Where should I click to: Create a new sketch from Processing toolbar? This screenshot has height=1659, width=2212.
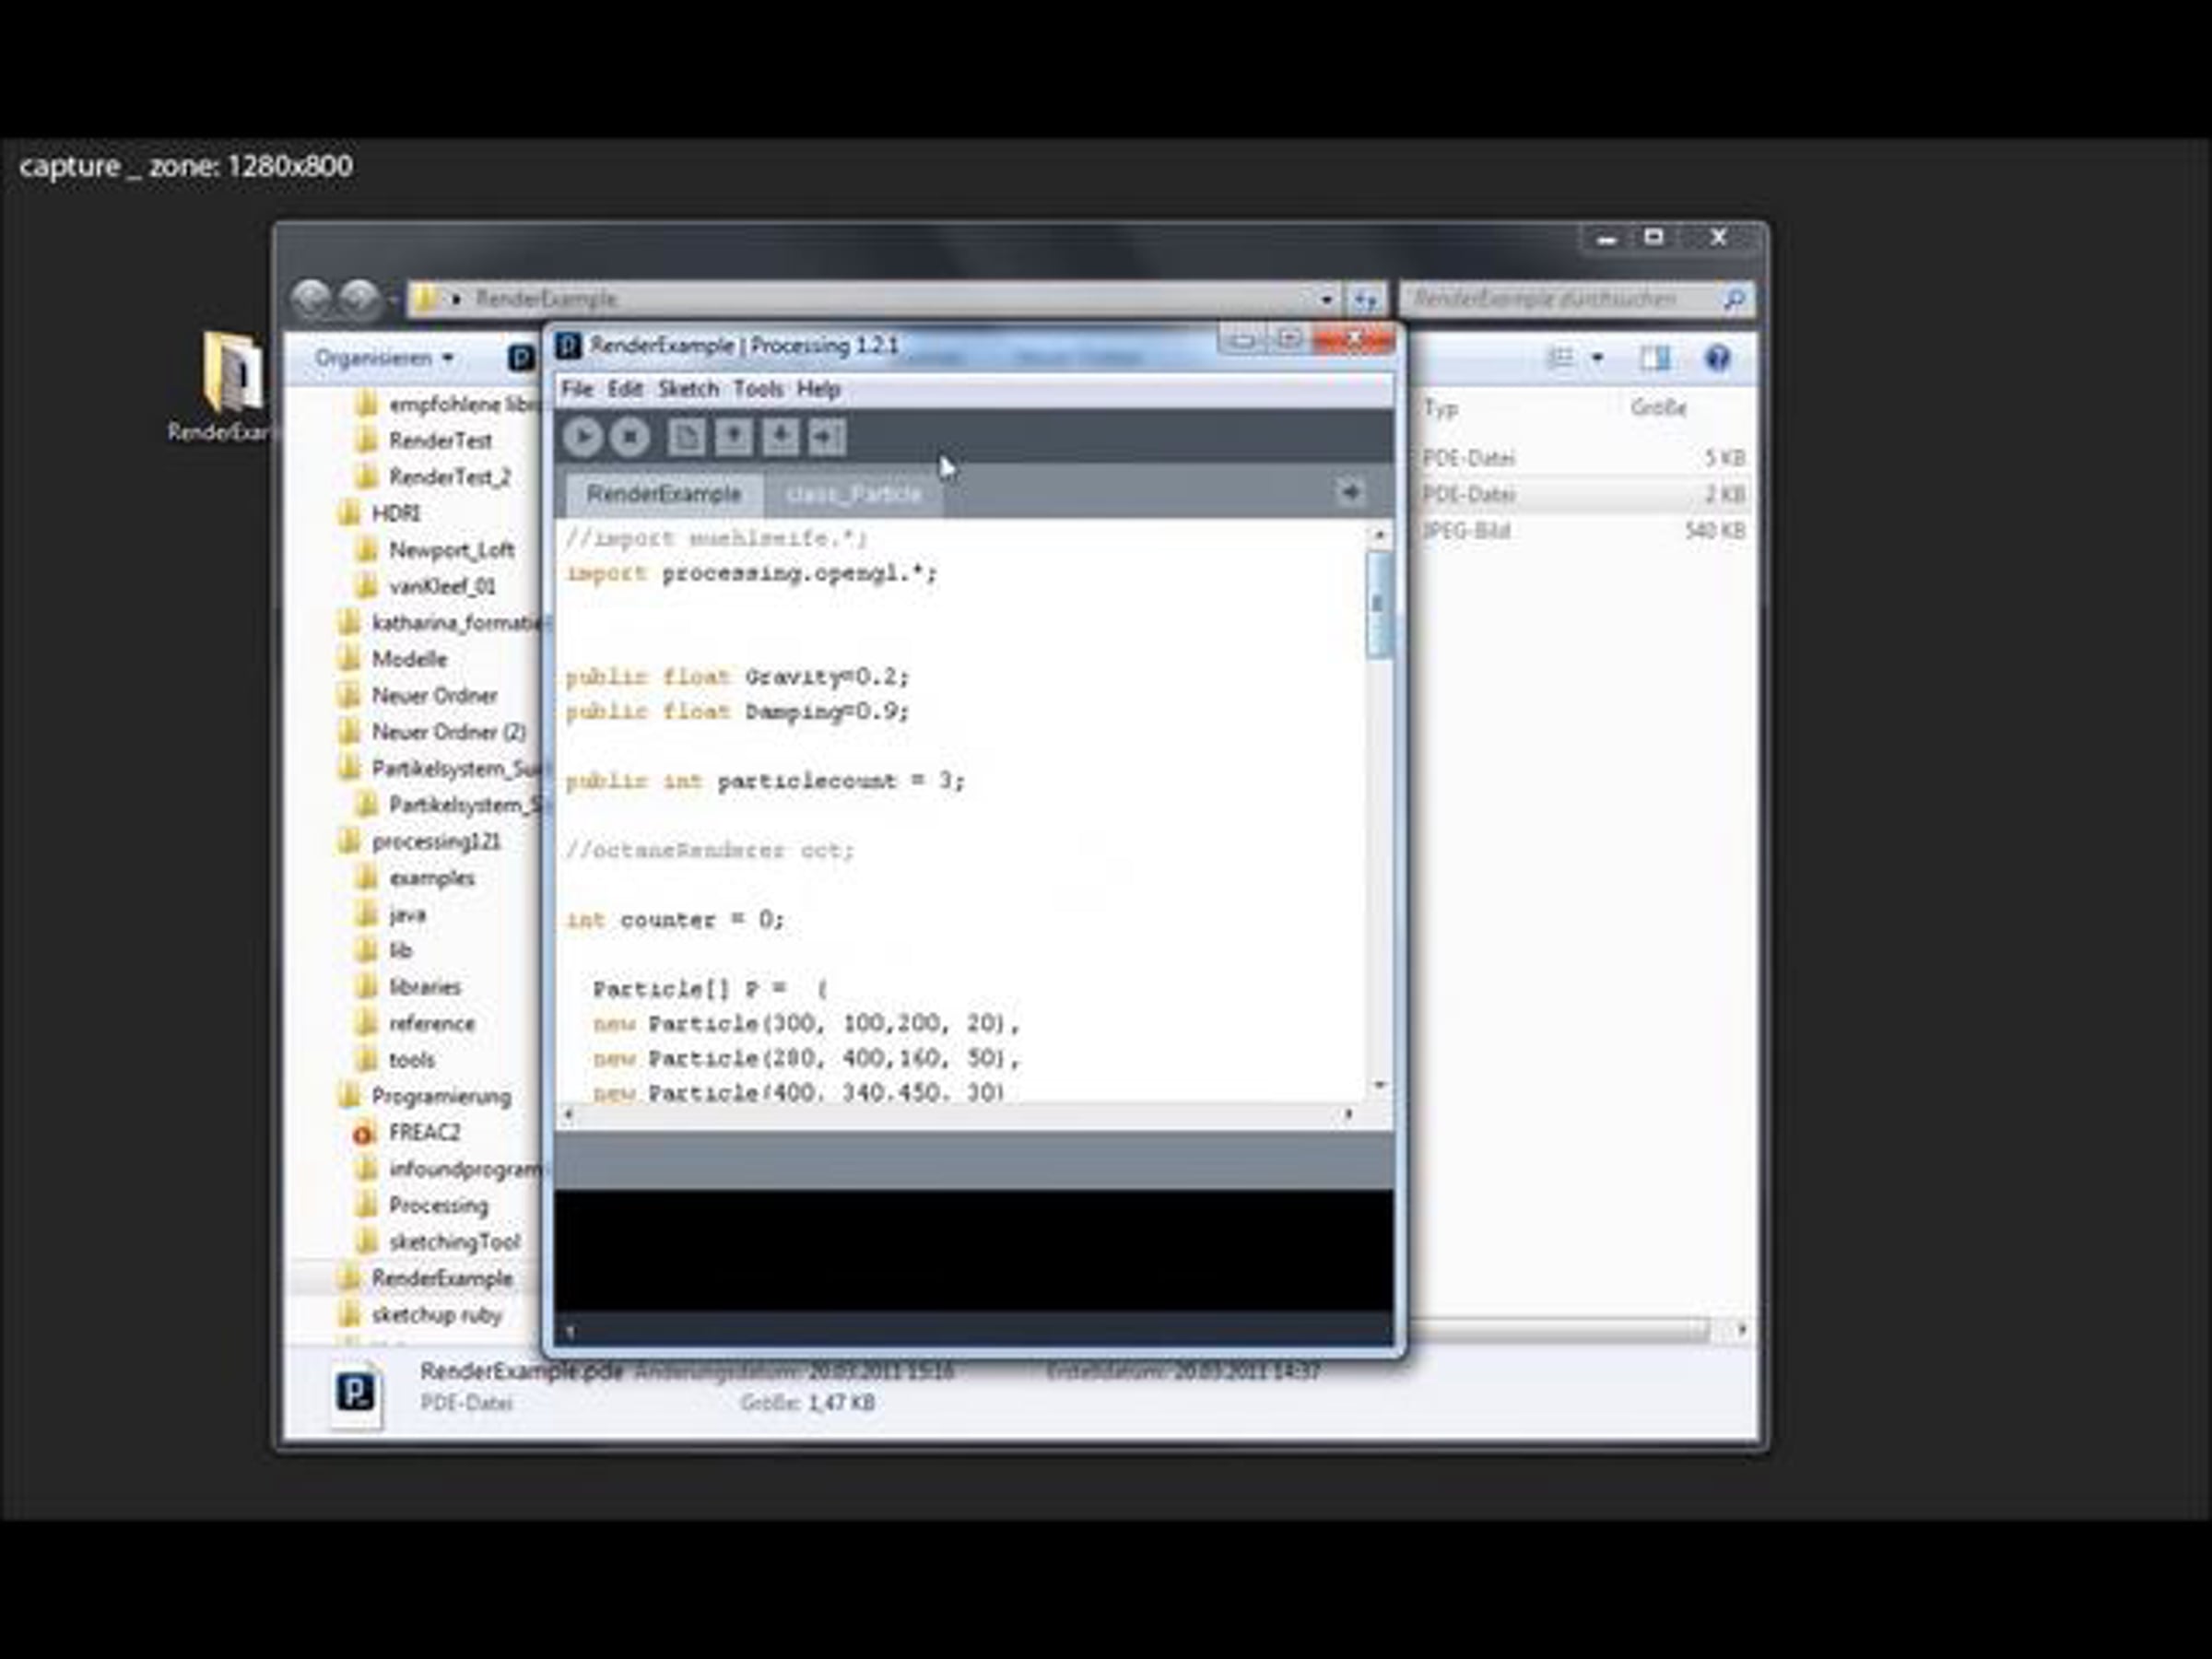686,437
